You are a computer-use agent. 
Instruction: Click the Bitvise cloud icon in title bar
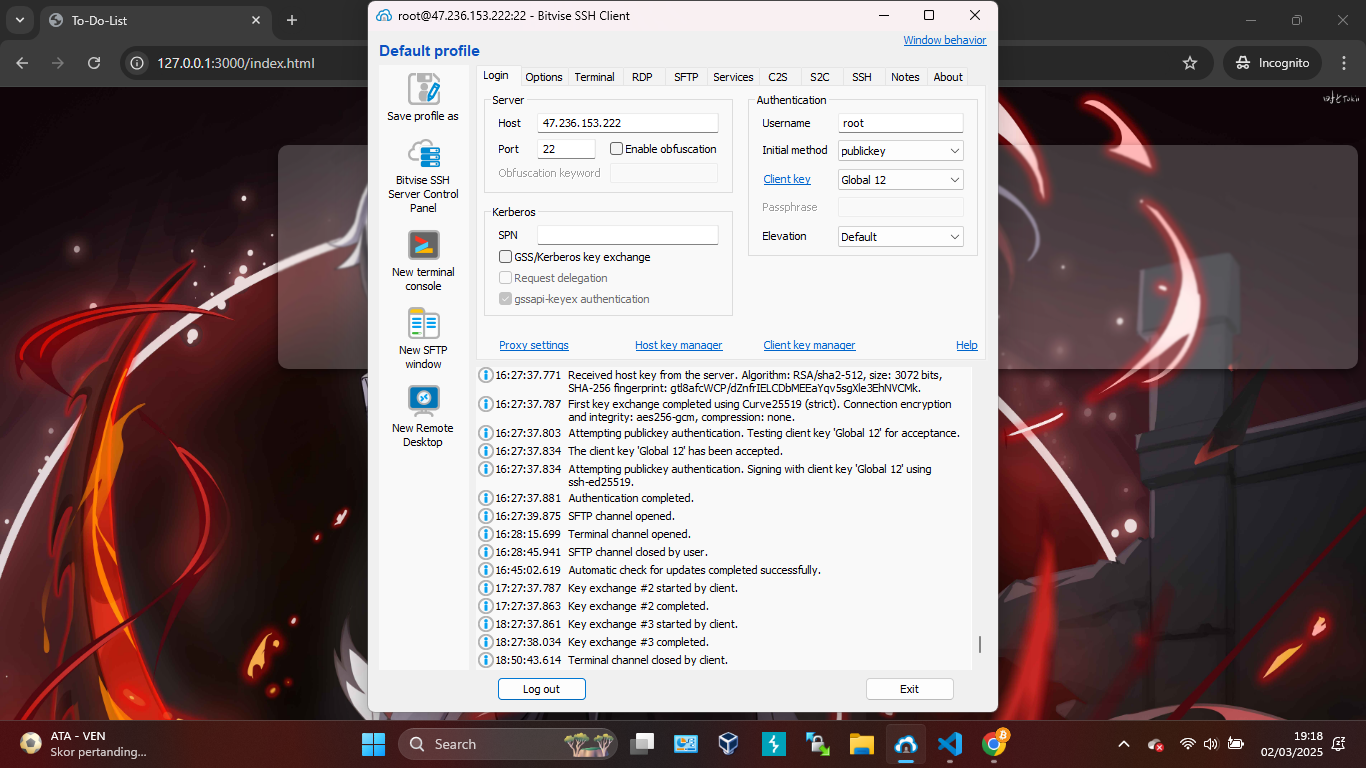click(384, 15)
